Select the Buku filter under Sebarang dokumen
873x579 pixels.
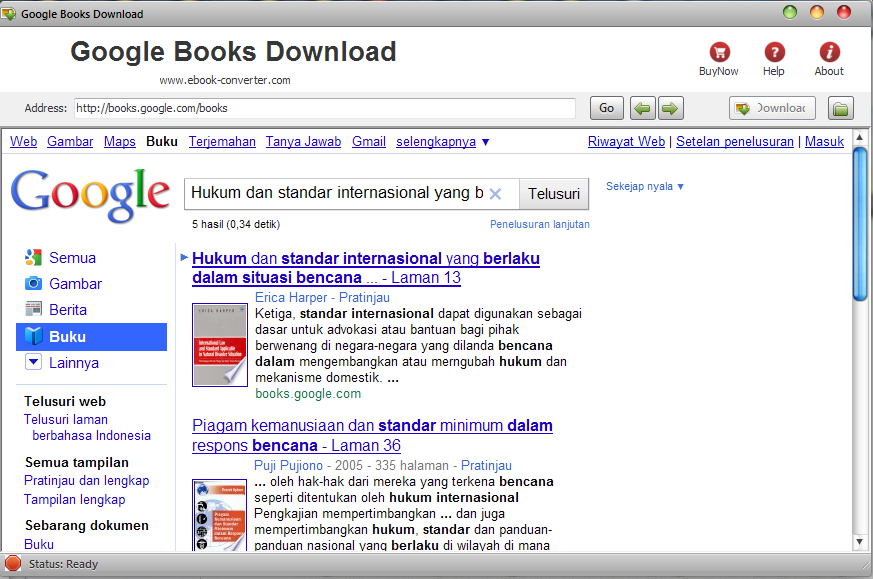point(39,544)
